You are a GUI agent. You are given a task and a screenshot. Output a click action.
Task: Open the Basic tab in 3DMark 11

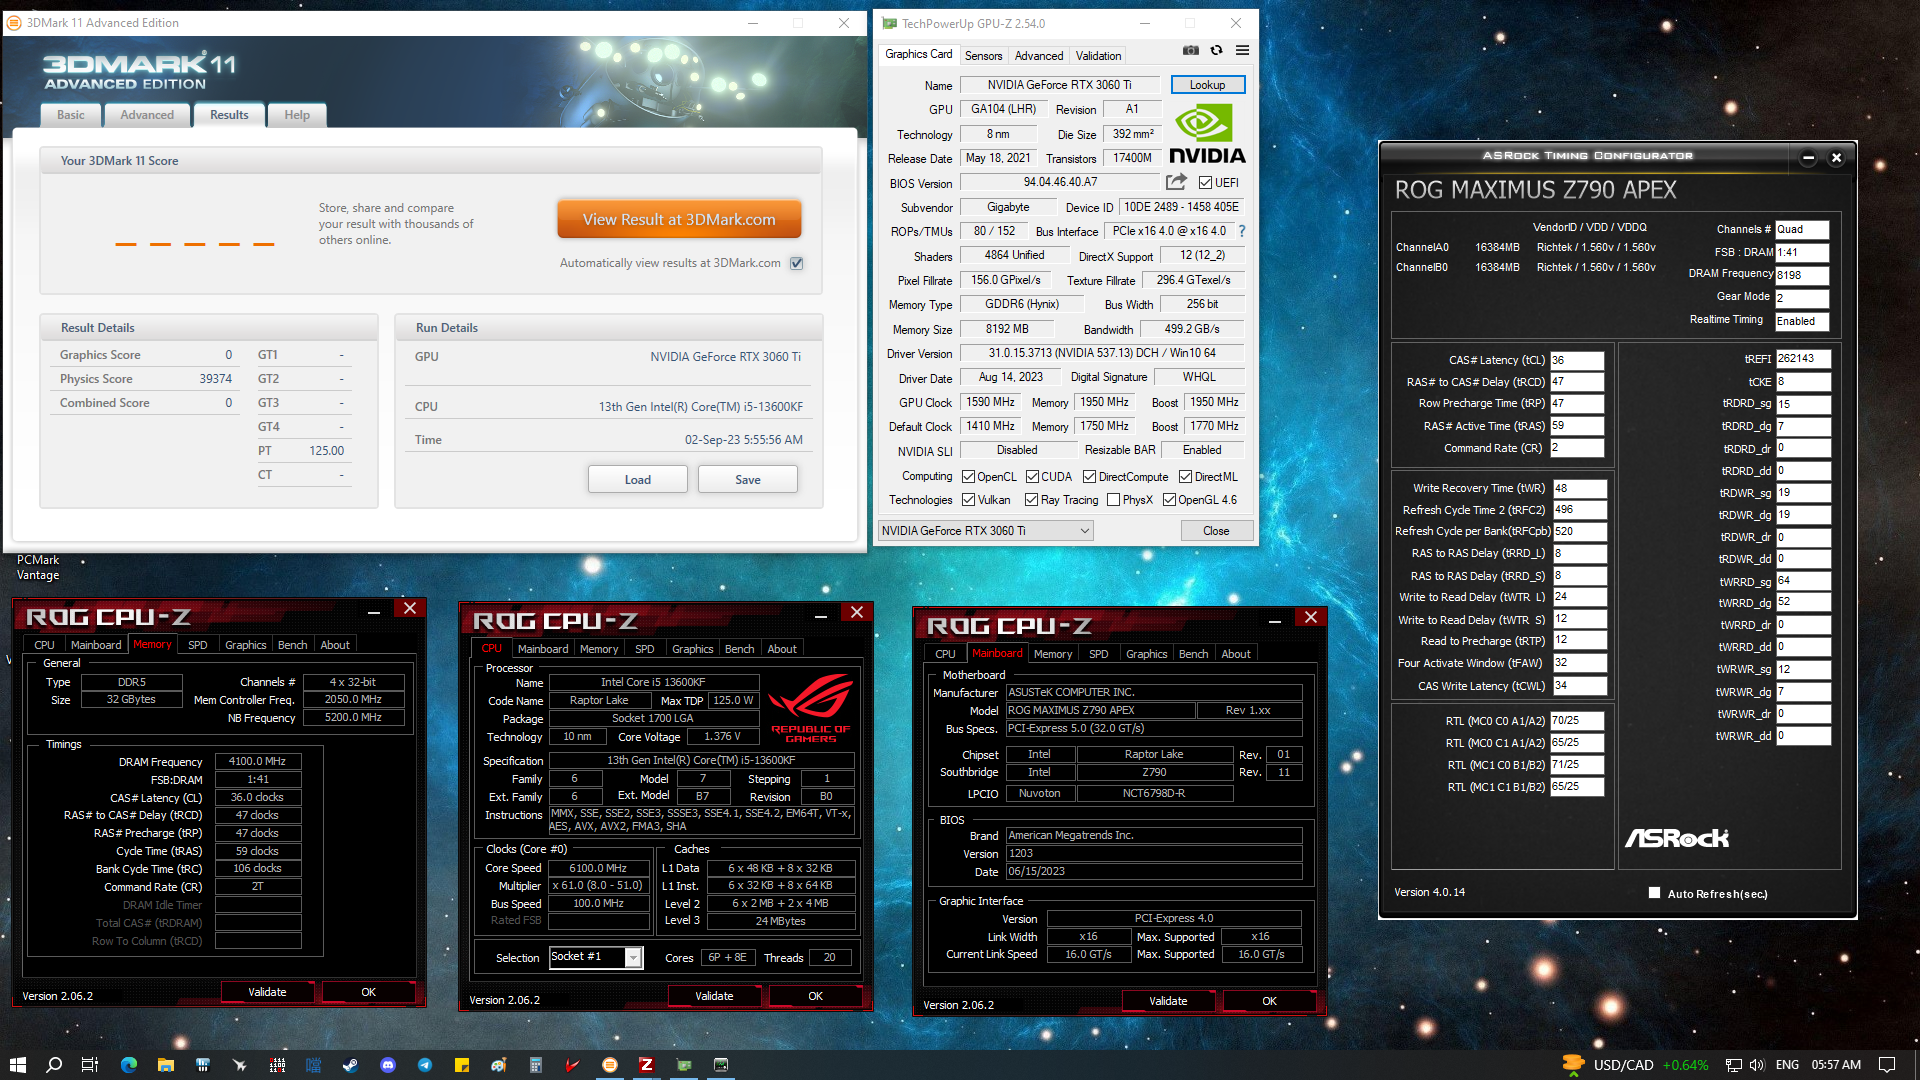[x=71, y=115]
